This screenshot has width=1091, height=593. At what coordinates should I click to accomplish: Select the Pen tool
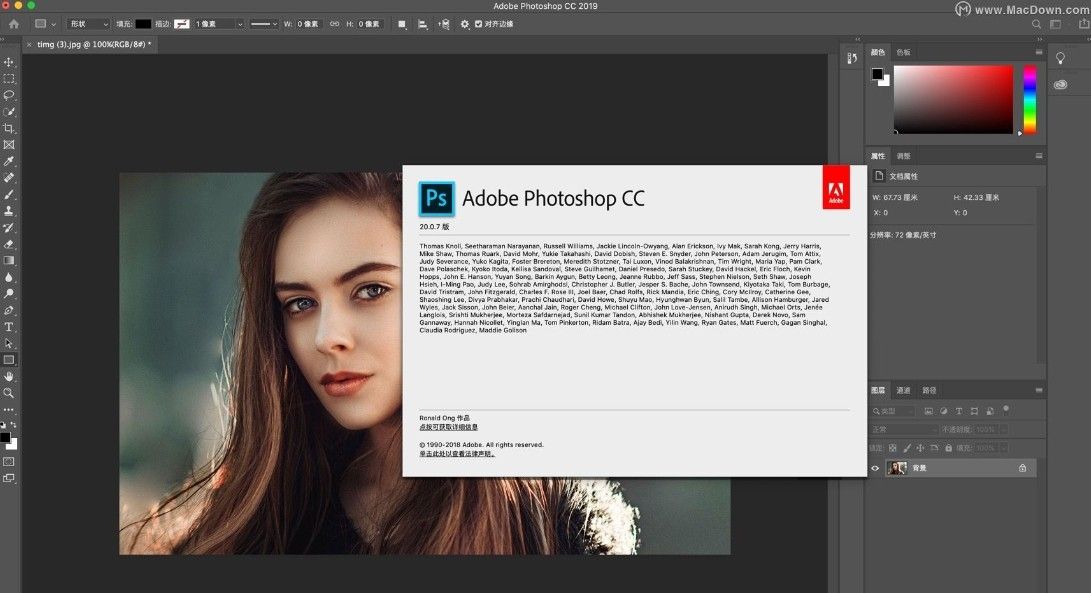click(9, 310)
